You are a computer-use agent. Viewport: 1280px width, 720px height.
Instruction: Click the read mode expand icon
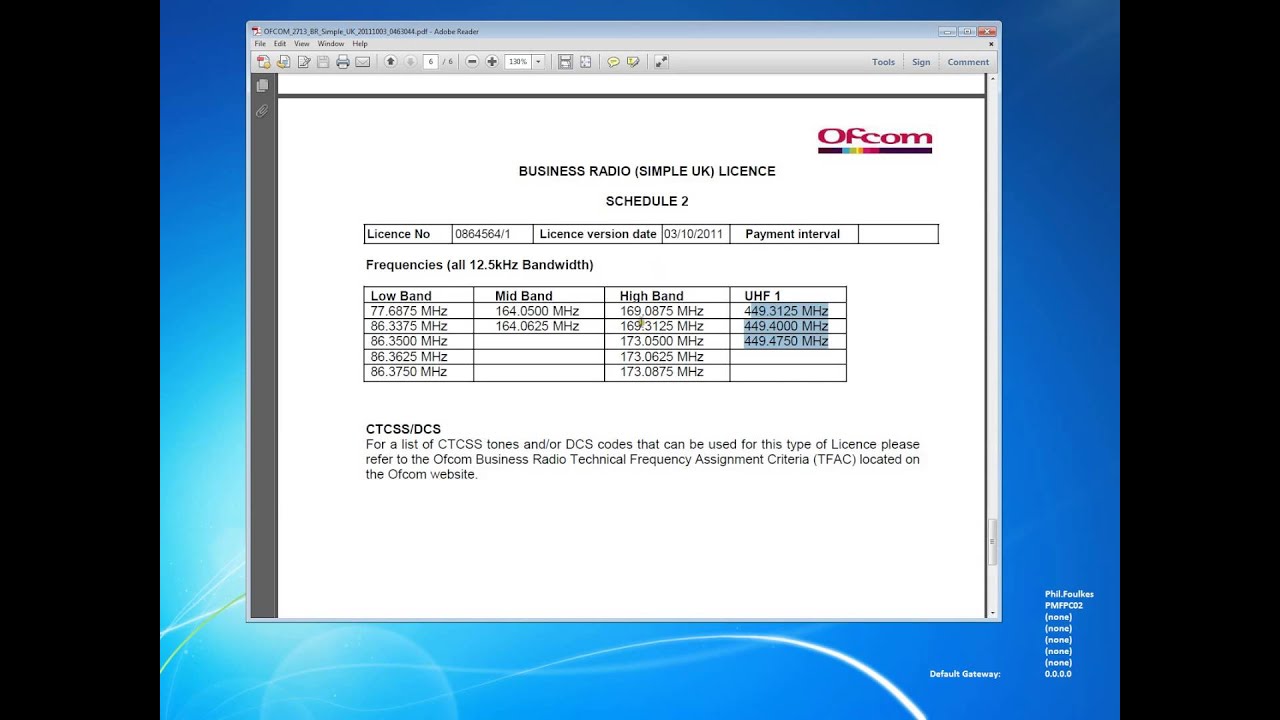click(x=661, y=62)
